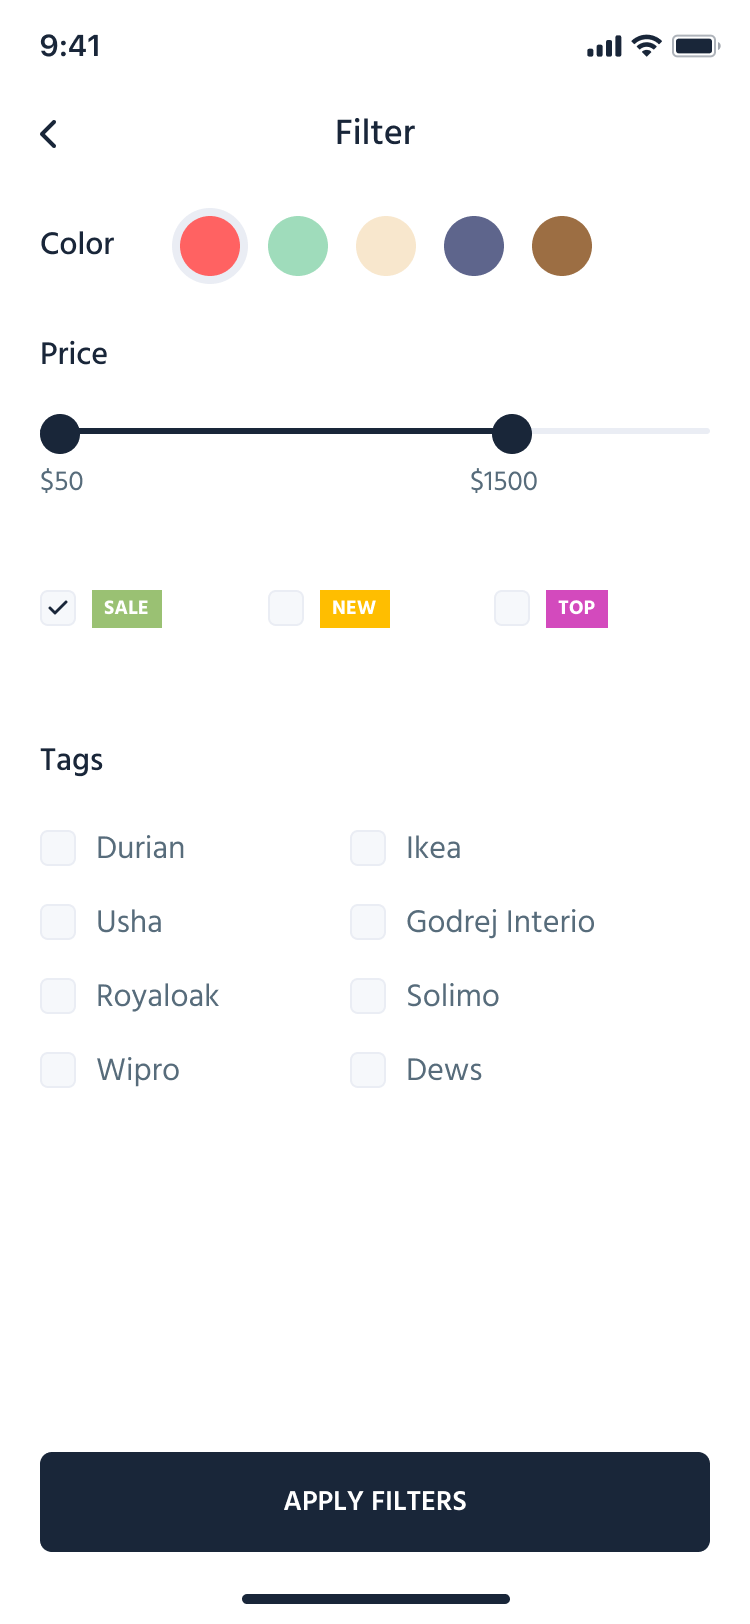
Task: Check the Godrej Interio tag
Action: click(368, 922)
